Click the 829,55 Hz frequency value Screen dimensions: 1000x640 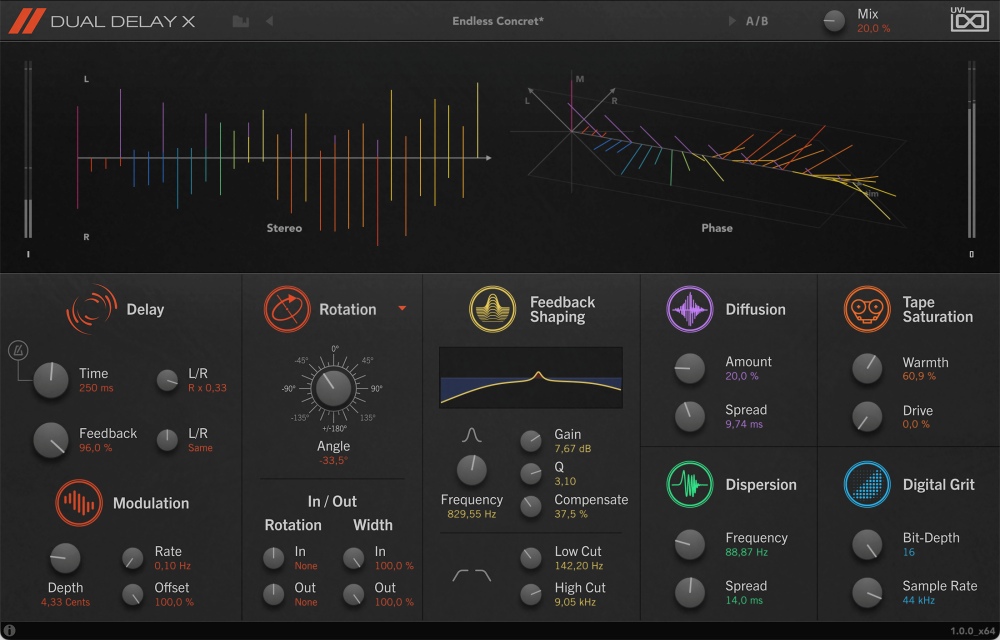tap(471, 514)
